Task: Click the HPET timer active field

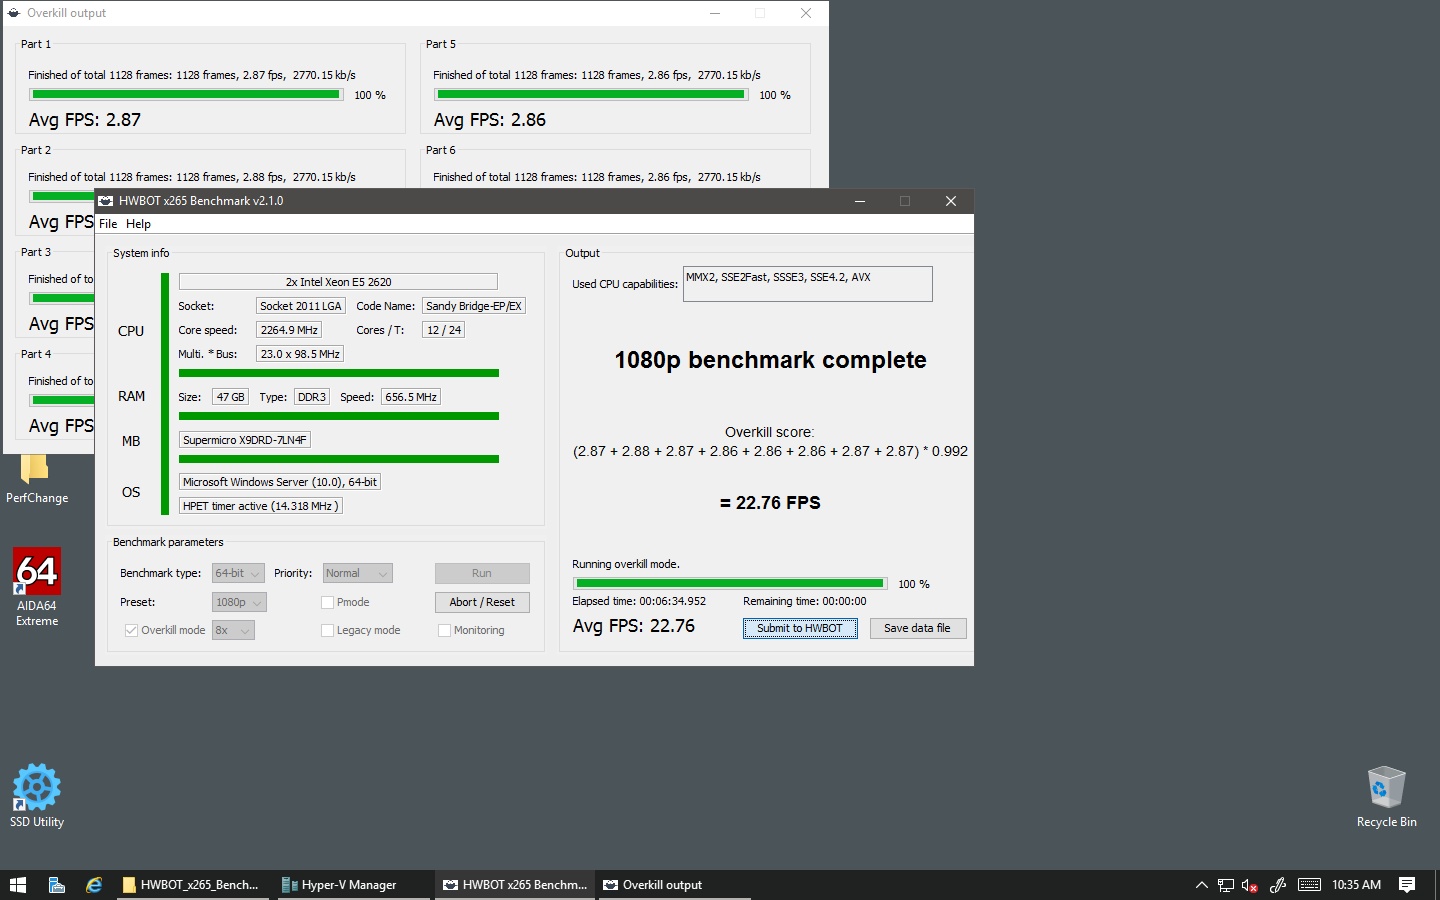Action: pyautogui.click(x=261, y=506)
